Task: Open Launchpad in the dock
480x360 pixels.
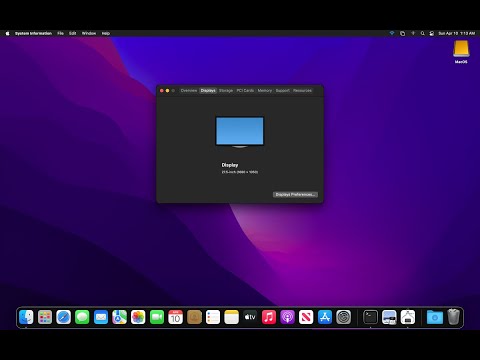Action: coord(45,317)
